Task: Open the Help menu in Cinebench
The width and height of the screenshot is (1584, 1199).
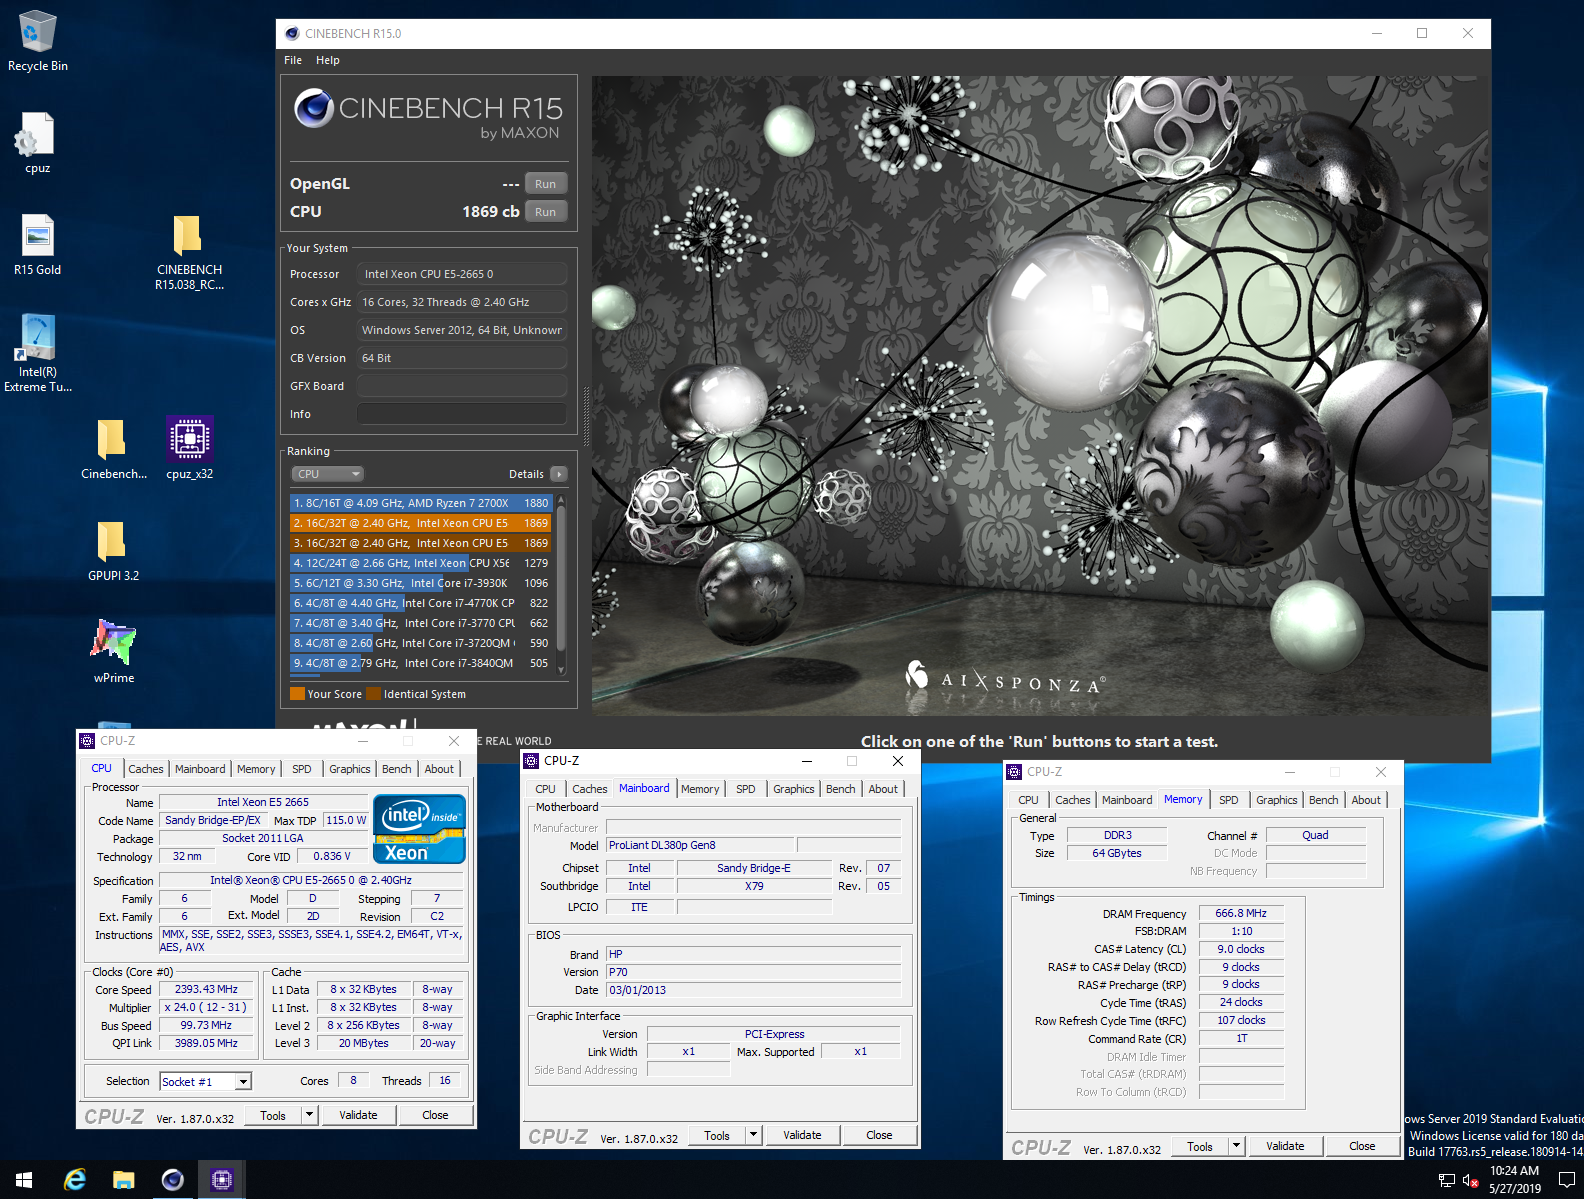Action: [328, 60]
